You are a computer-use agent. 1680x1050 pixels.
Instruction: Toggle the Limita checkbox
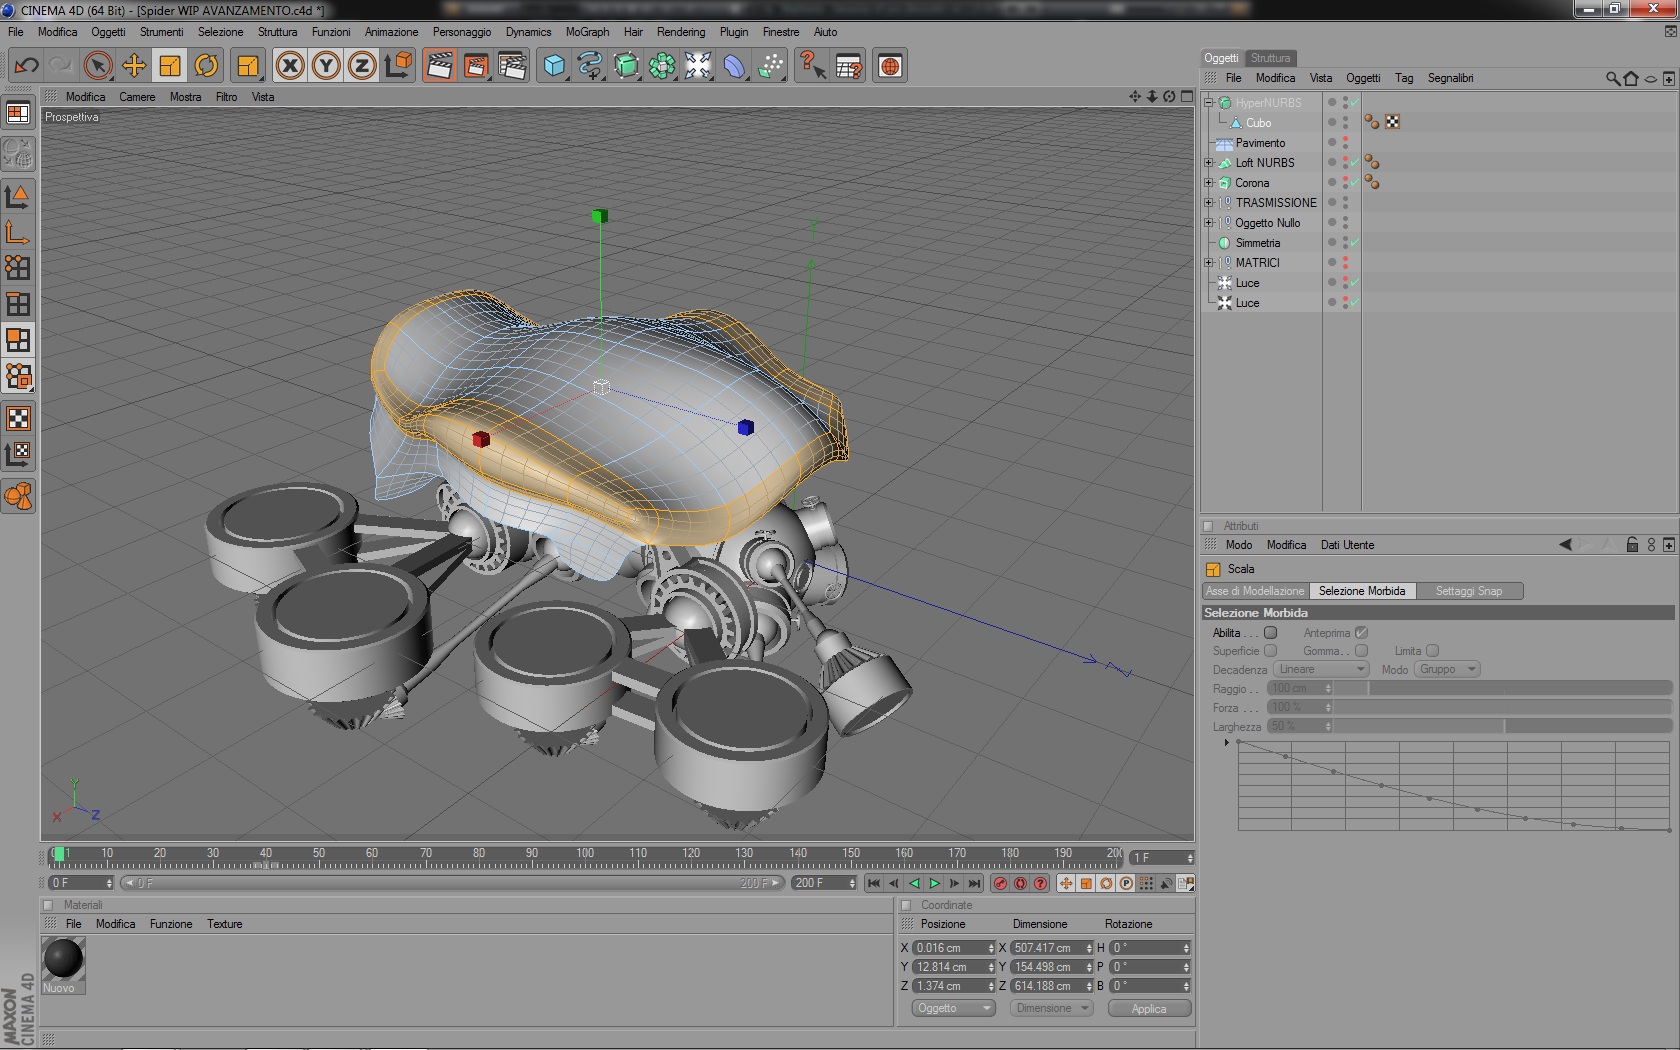(x=1432, y=651)
